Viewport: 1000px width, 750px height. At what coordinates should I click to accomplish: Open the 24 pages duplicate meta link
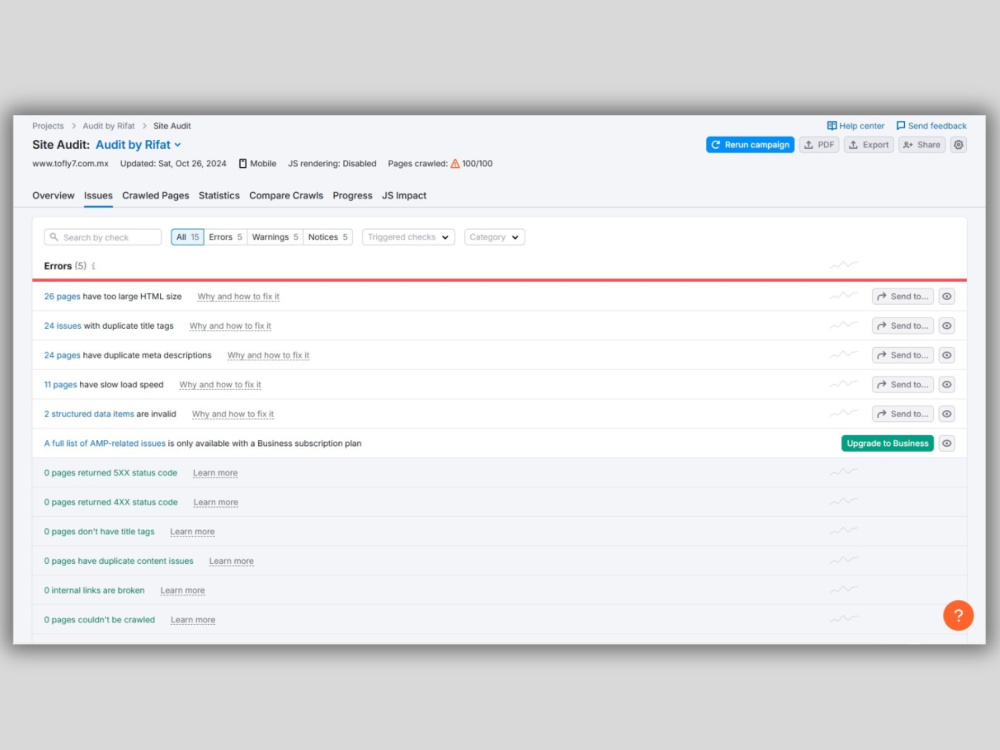tap(62, 355)
